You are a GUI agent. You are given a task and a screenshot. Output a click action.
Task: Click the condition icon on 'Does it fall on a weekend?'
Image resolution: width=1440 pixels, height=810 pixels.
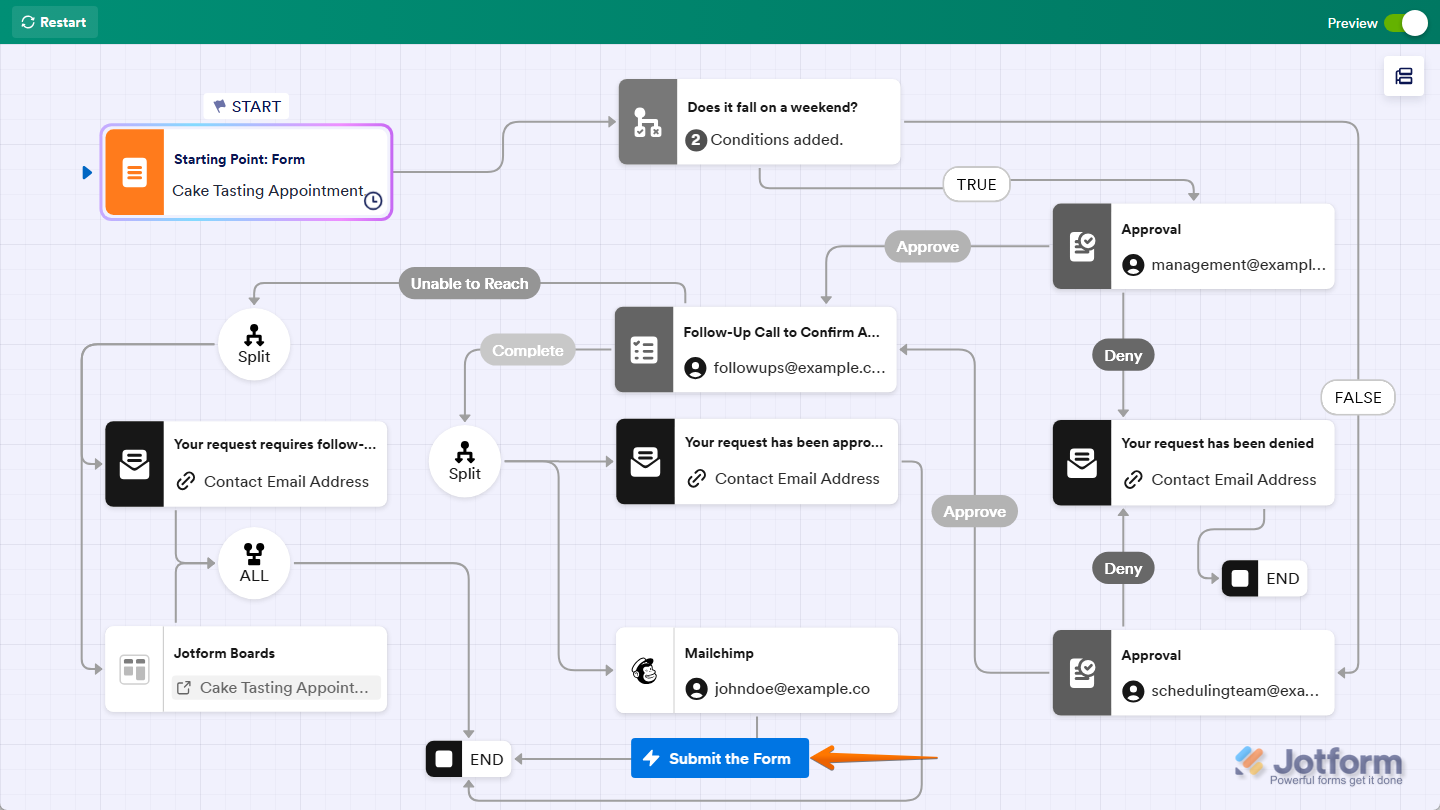pyautogui.click(x=647, y=122)
